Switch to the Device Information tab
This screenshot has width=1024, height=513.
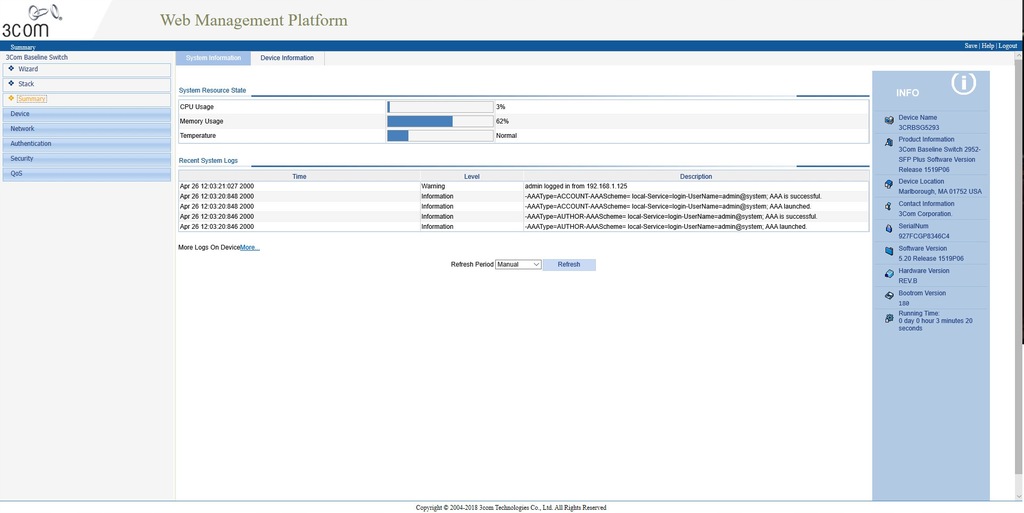(x=287, y=58)
